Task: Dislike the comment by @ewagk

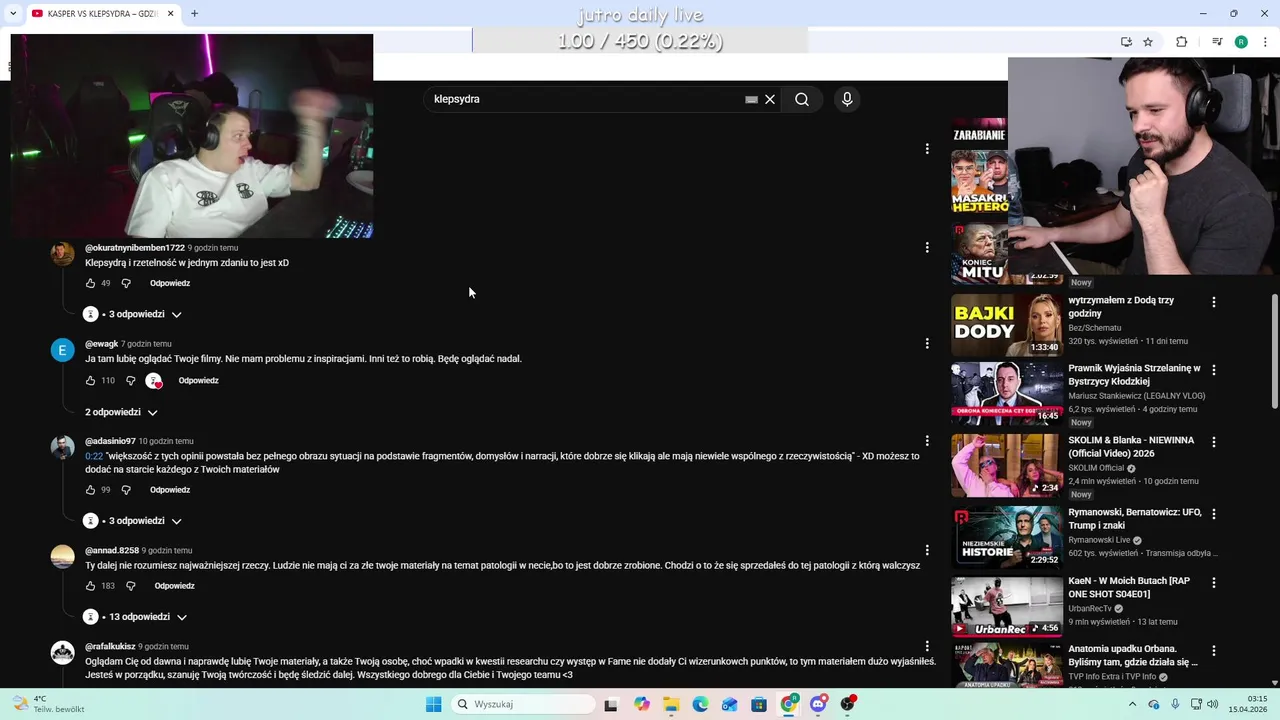Action: click(130, 380)
